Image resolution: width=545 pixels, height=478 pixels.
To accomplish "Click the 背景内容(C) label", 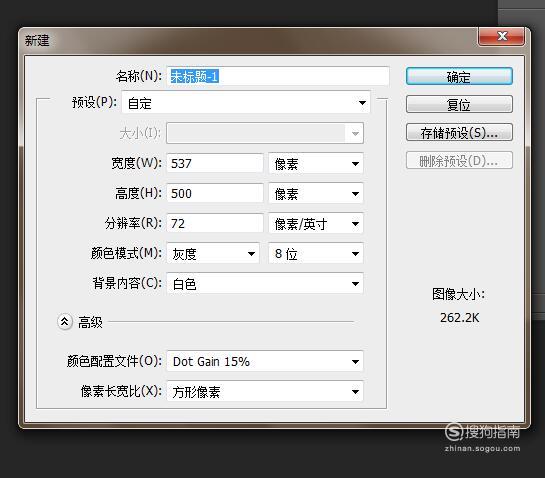I will pos(127,283).
